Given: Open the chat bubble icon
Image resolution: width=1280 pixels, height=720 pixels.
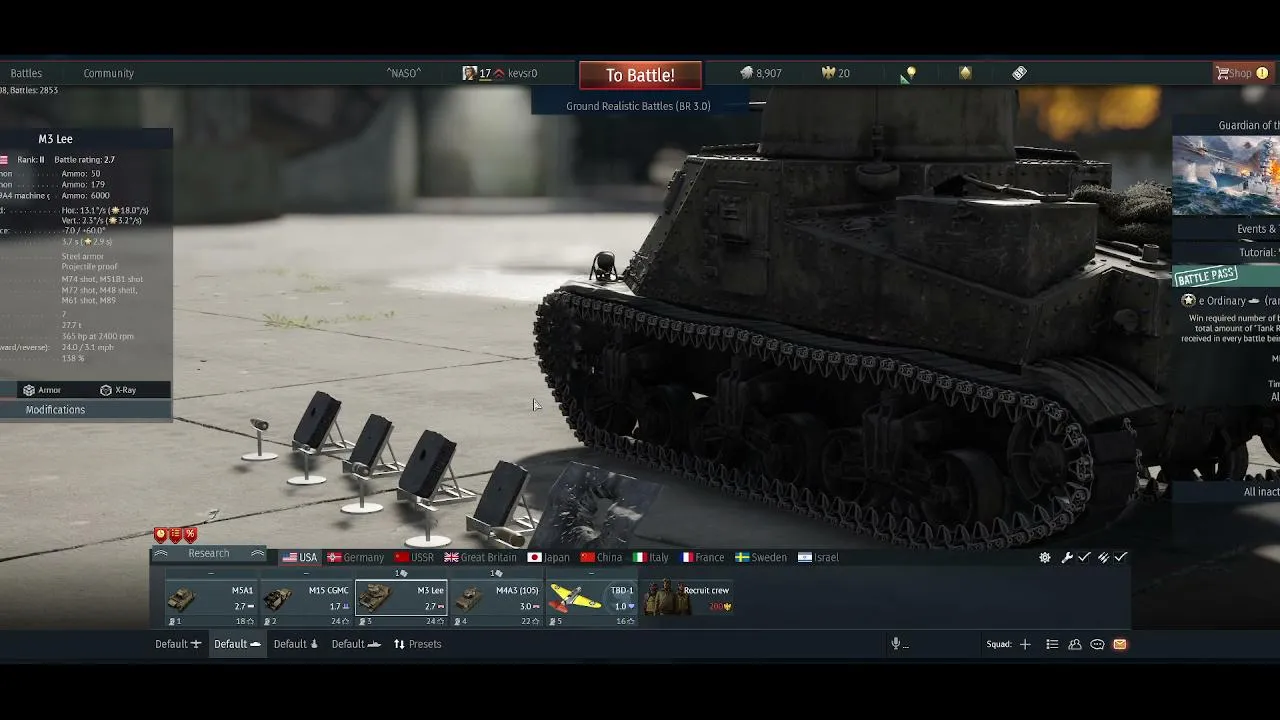Looking at the screenshot, I should (1097, 644).
